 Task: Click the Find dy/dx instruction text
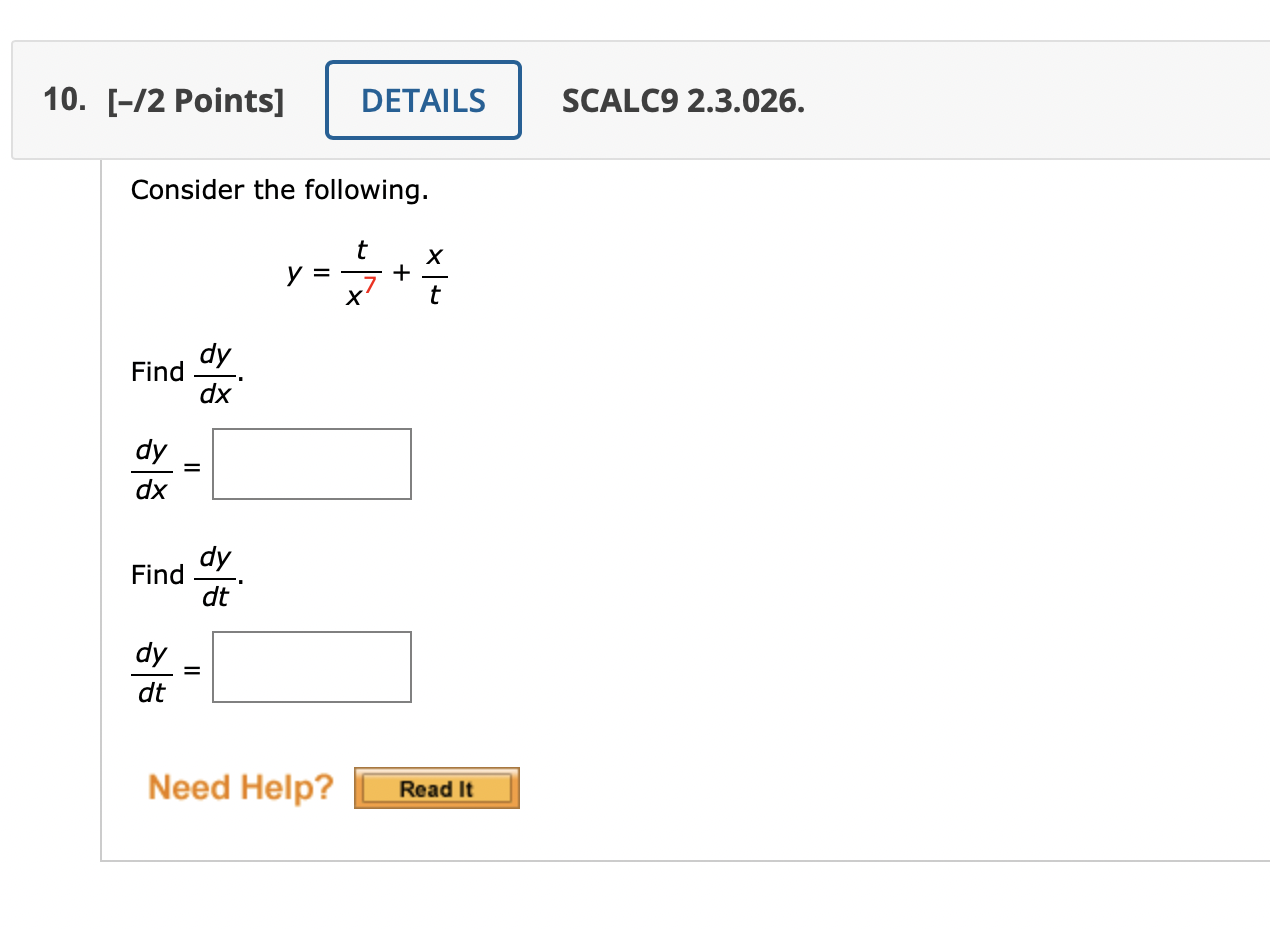[x=185, y=372]
